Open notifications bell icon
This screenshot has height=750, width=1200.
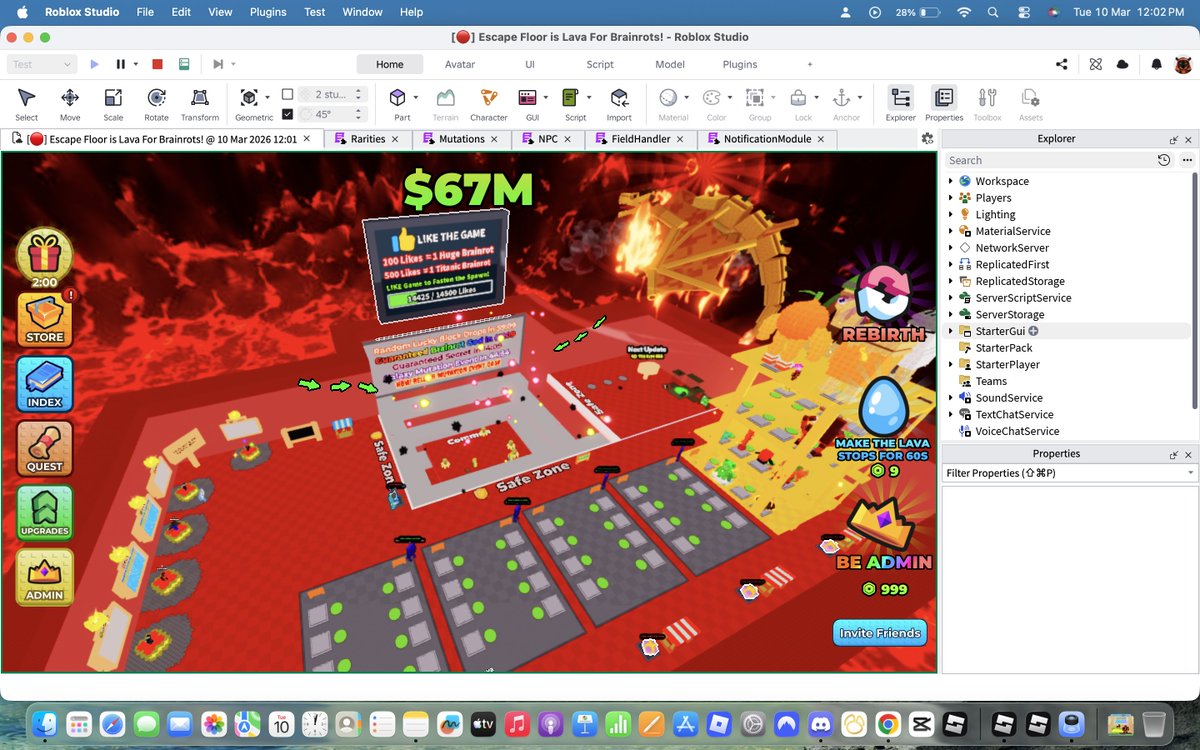(x=1156, y=64)
